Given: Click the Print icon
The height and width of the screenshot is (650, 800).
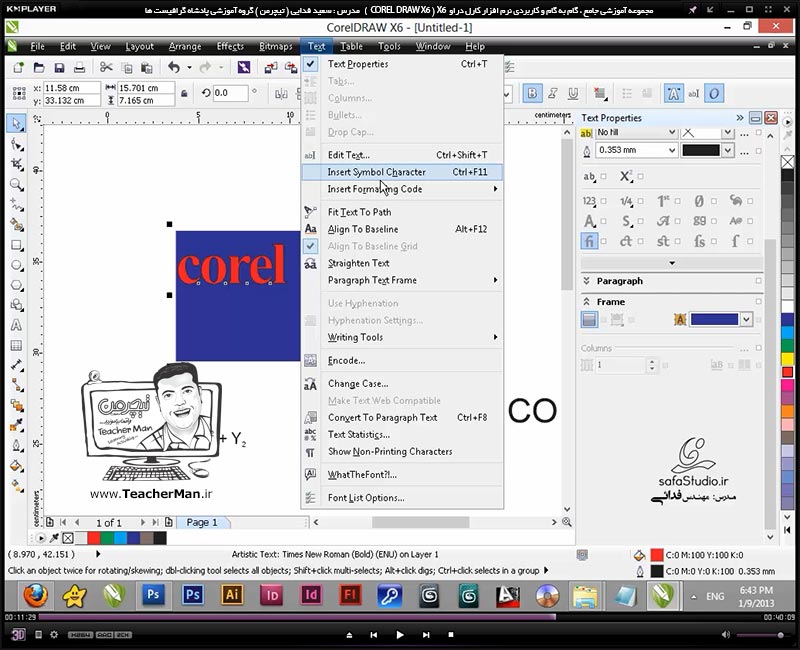Looking at the screenshot, I should 80,67.
